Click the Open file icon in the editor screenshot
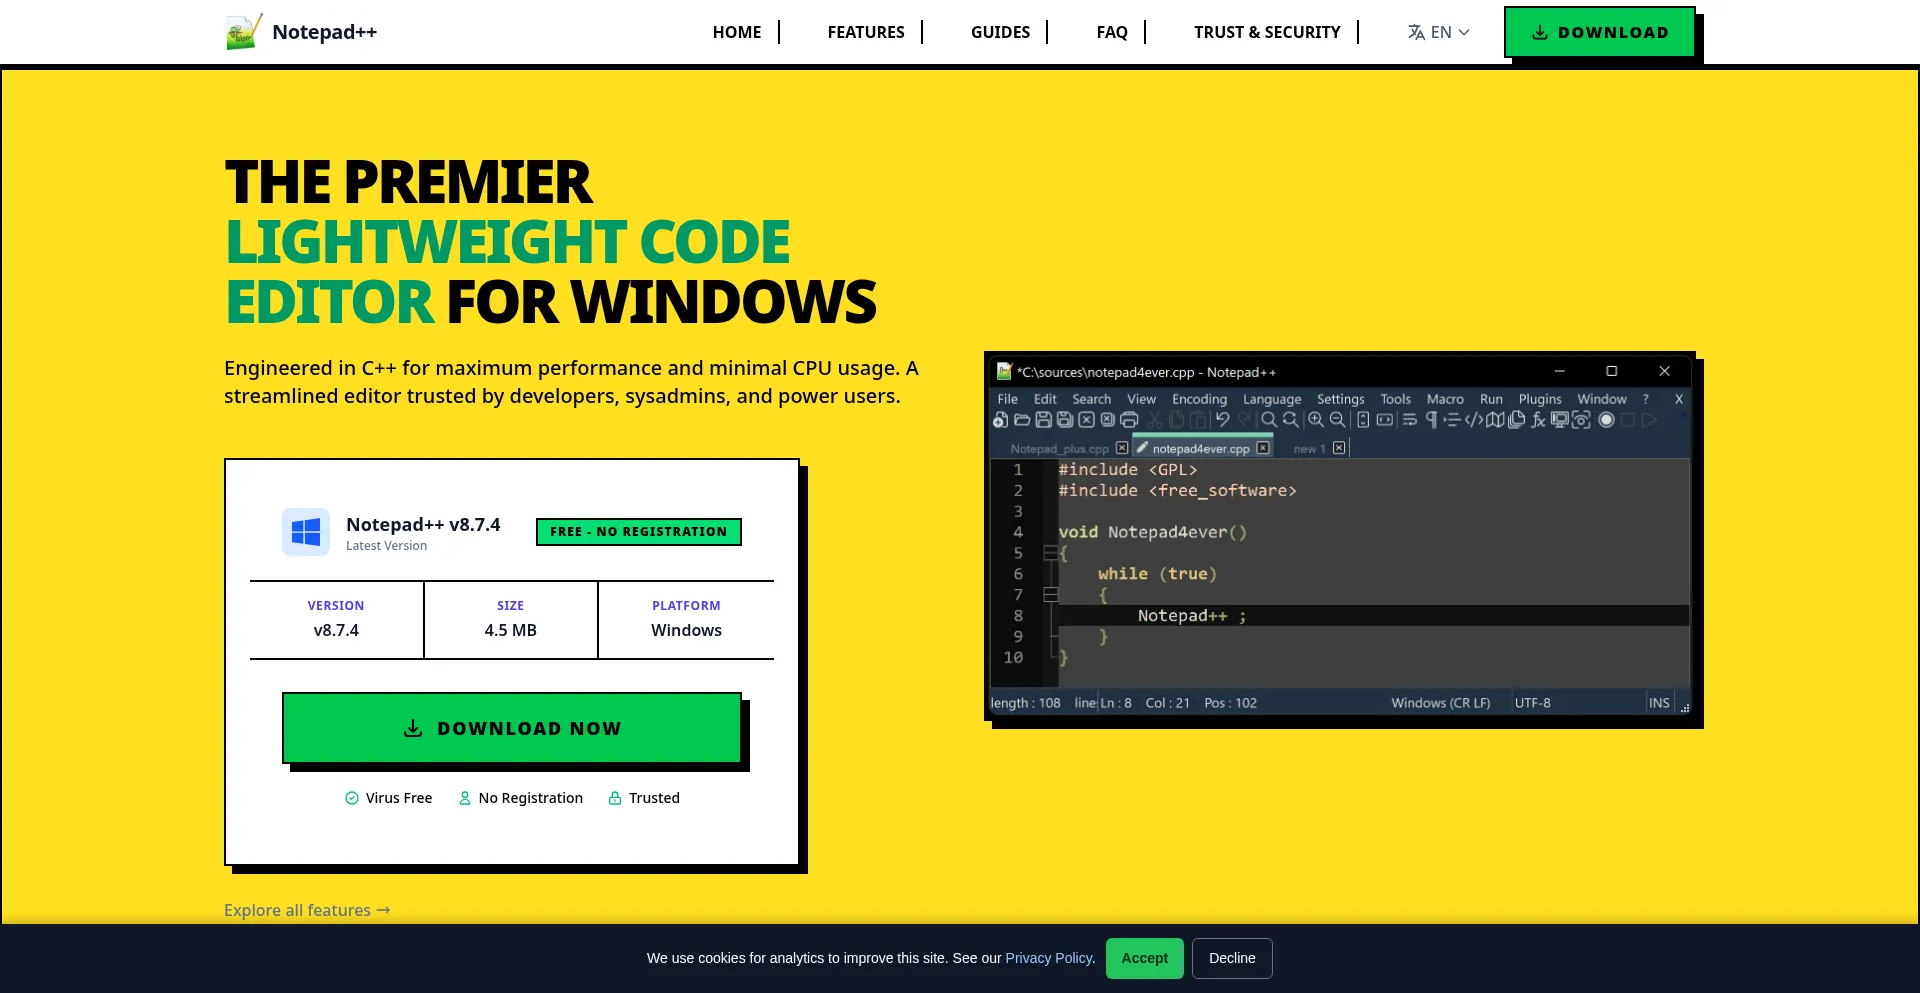The image size is (1920, 993). tap(1022, 420)
